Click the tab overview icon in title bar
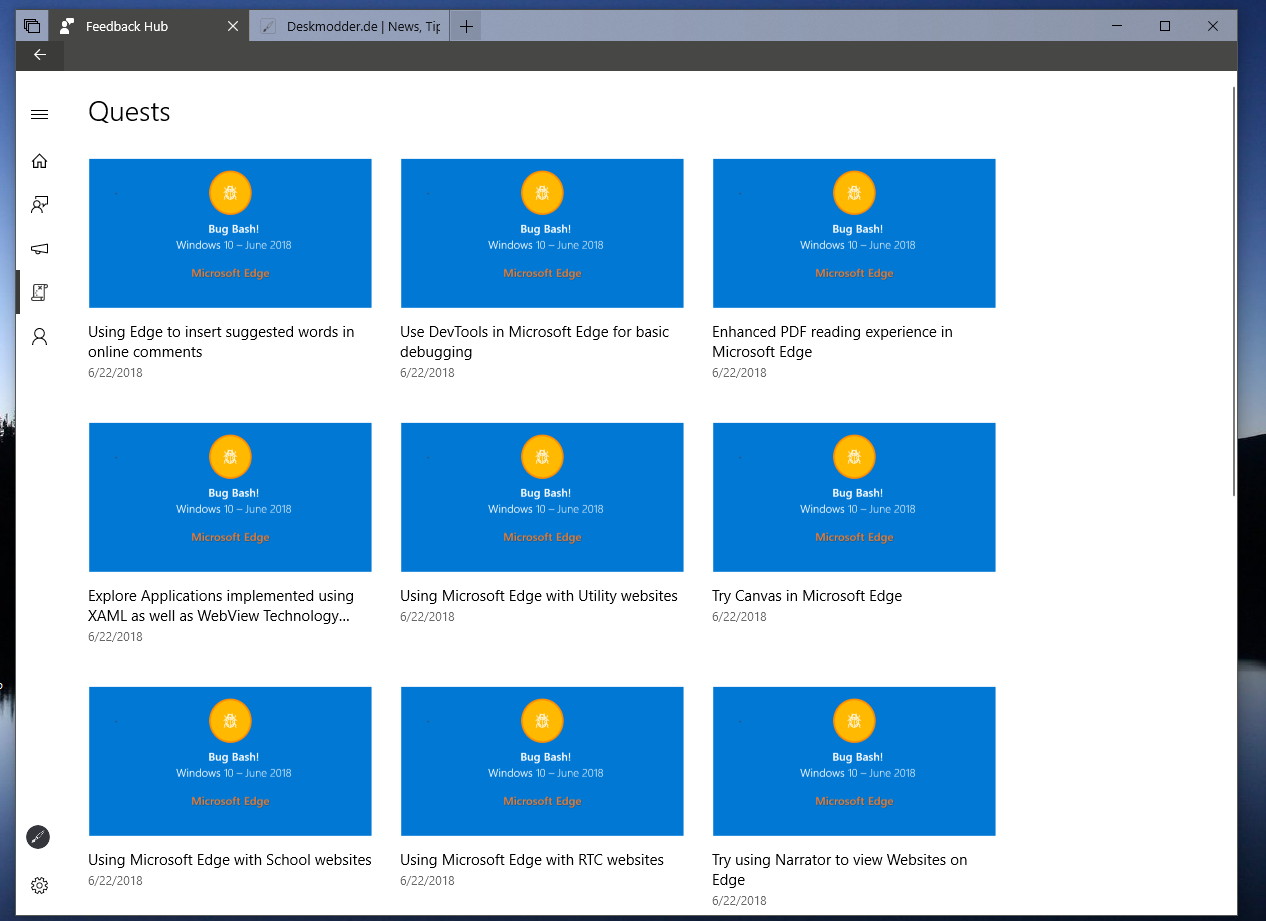The height and width of the screenshot is (921, 1266). (x=32, y=26)
